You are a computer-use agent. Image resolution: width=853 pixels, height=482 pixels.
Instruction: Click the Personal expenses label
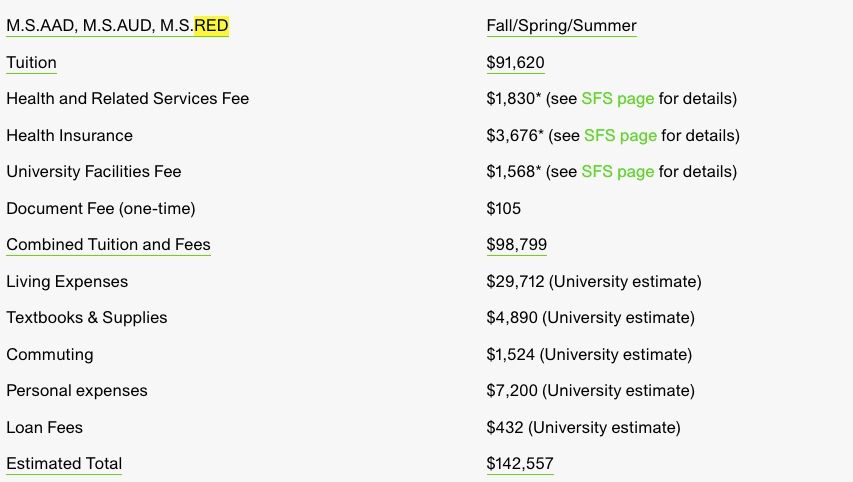tap(77, 391)
